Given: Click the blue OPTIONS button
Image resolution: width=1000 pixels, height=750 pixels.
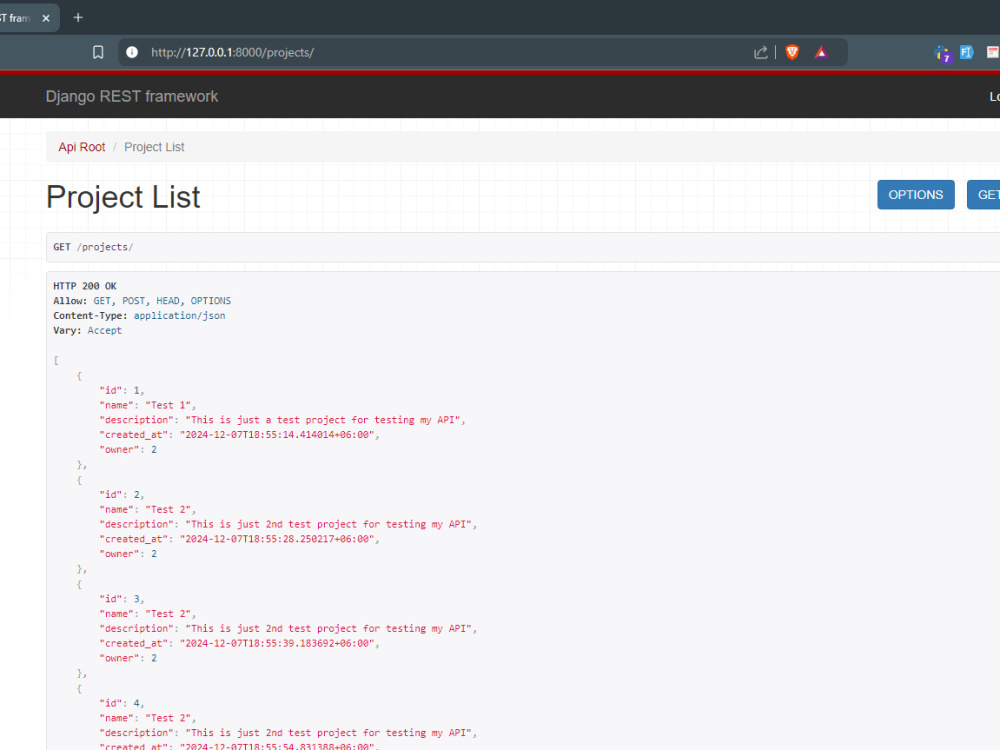Looking at the screenshot, I should [915, 195].
